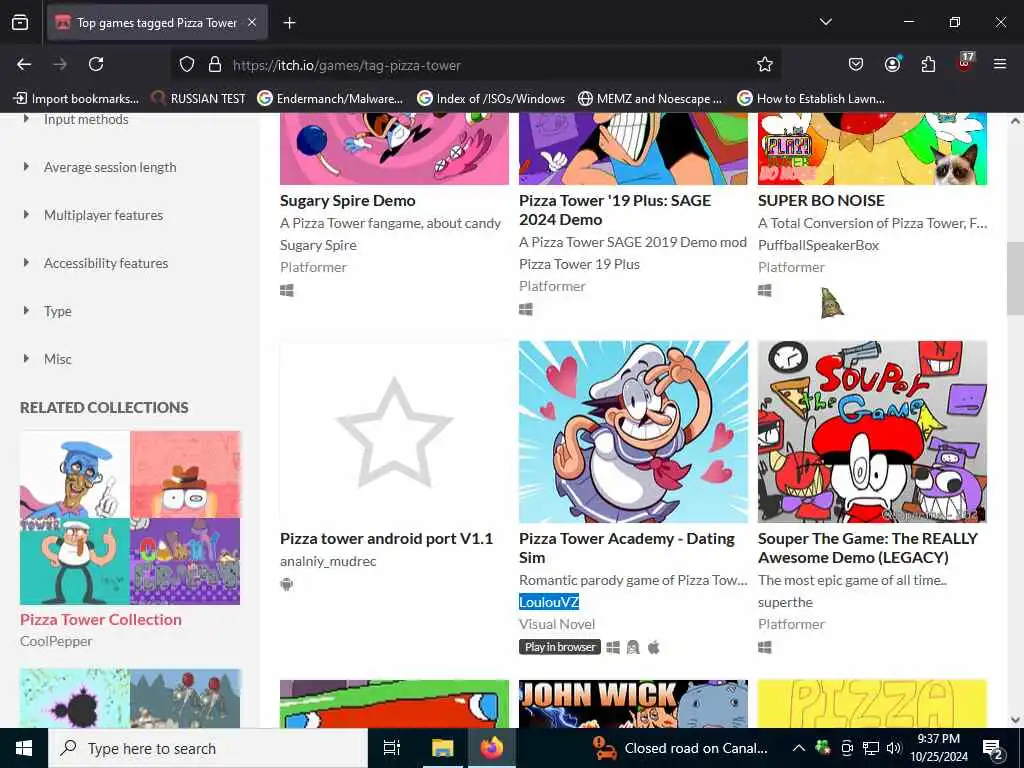Show hidden tray icons chevron
The width and height of the screenshot is (1024, 768).
click(x=799, y=748)
